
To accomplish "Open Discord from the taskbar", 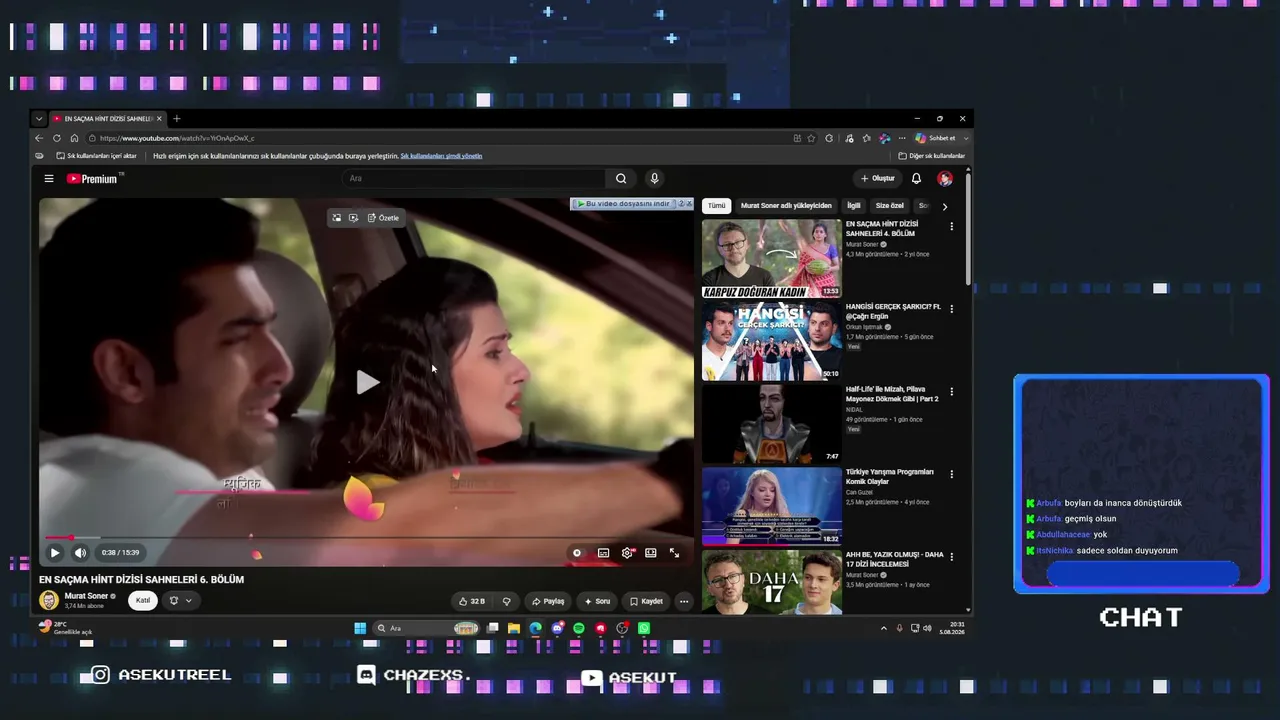I will coord(557,628).
